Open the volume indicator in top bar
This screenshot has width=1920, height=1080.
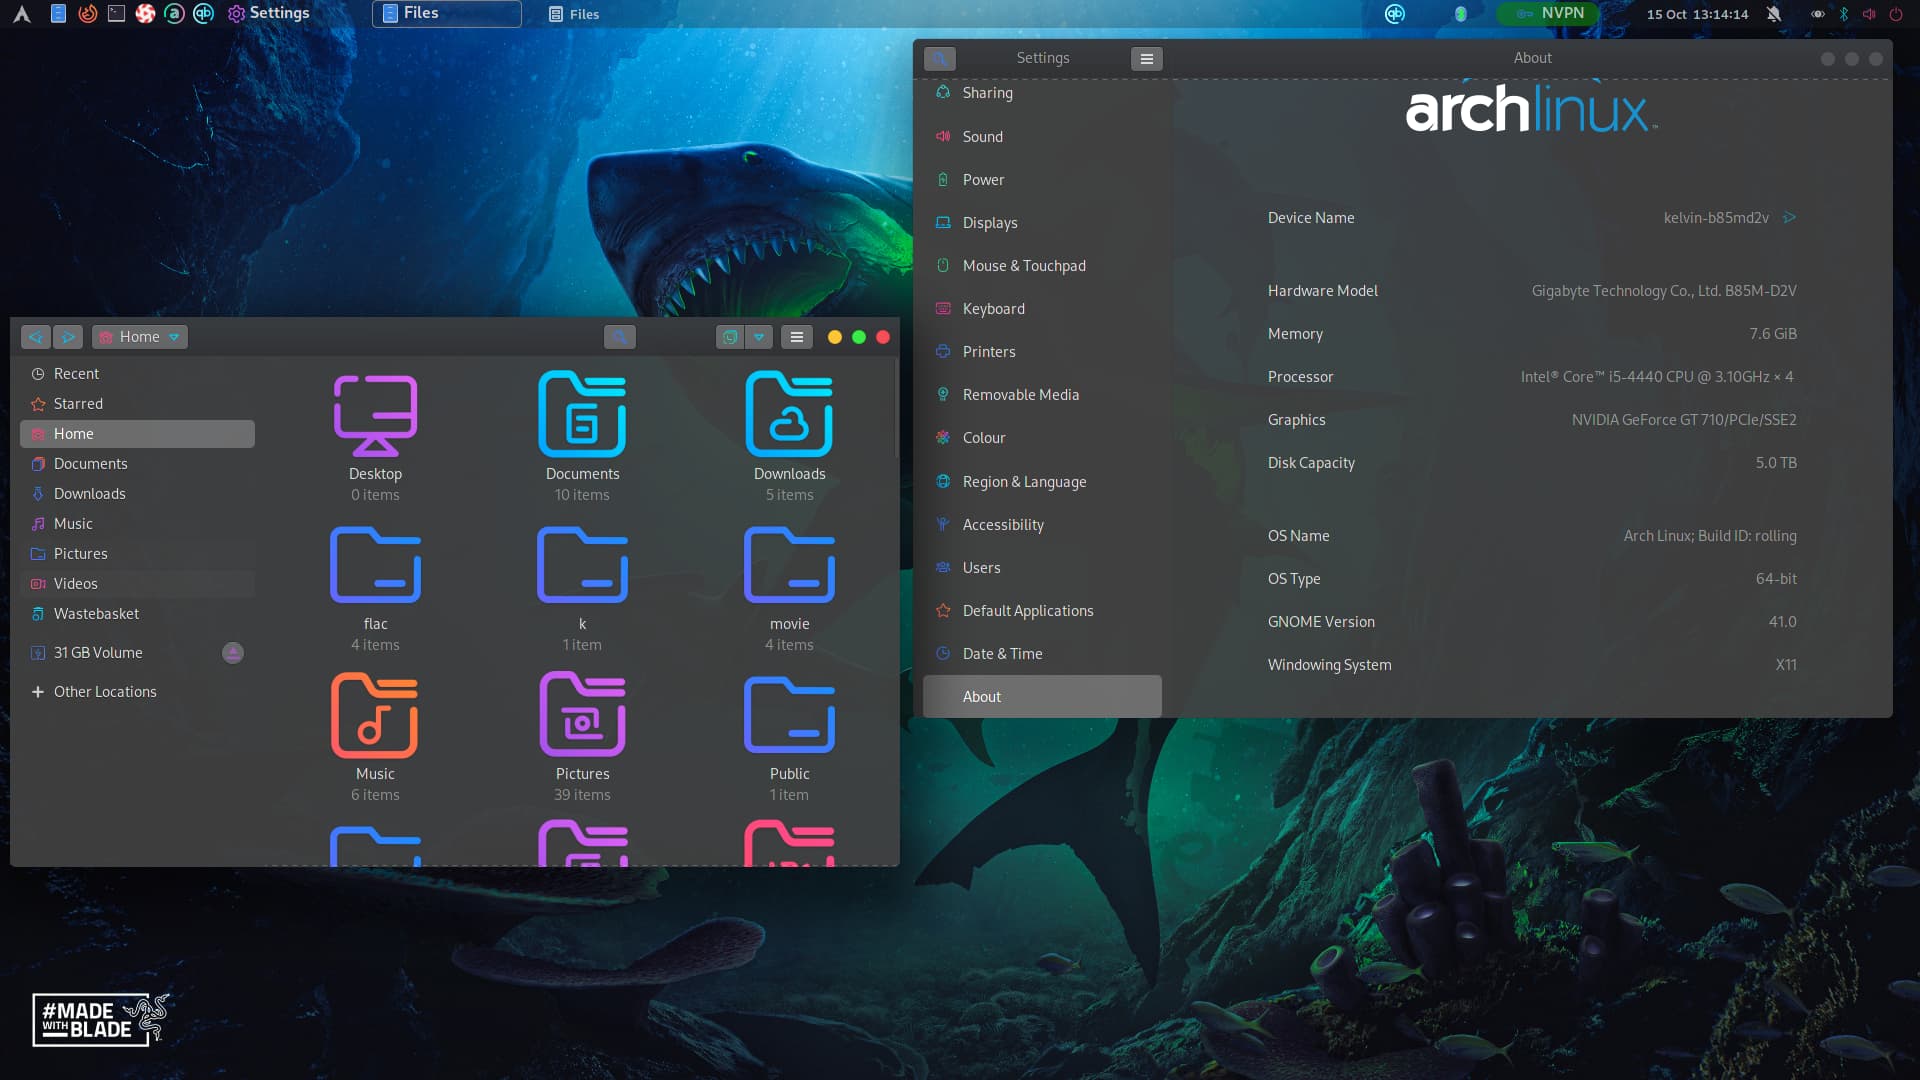click(x=1869, y=14)
